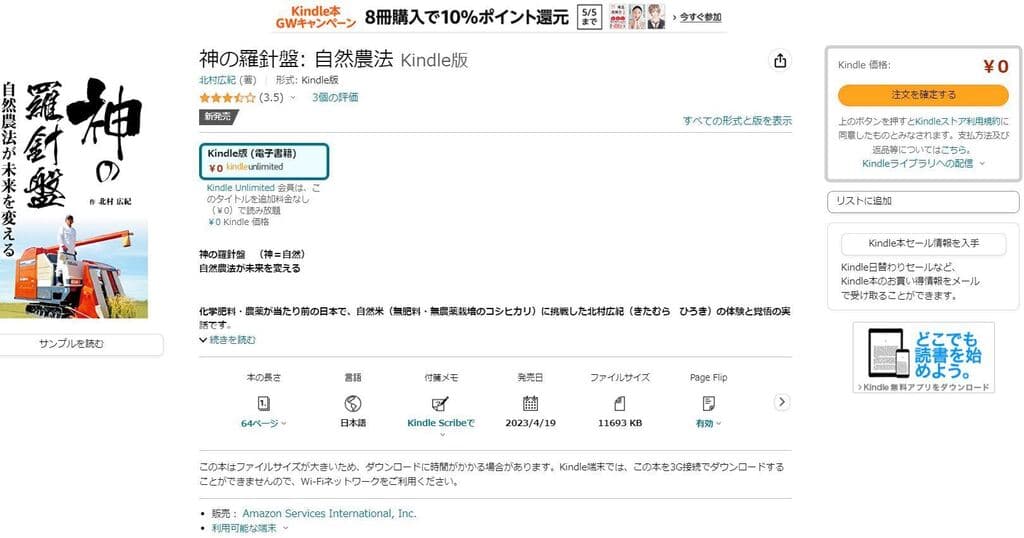Click the book cover image
Screen dimensions: 1024x538
click(x=74, y=198)
